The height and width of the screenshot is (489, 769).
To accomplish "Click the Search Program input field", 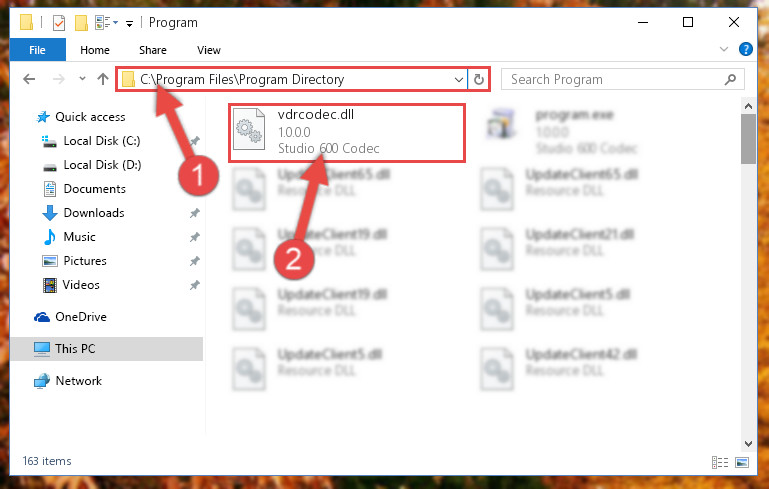I will point(613,79).
